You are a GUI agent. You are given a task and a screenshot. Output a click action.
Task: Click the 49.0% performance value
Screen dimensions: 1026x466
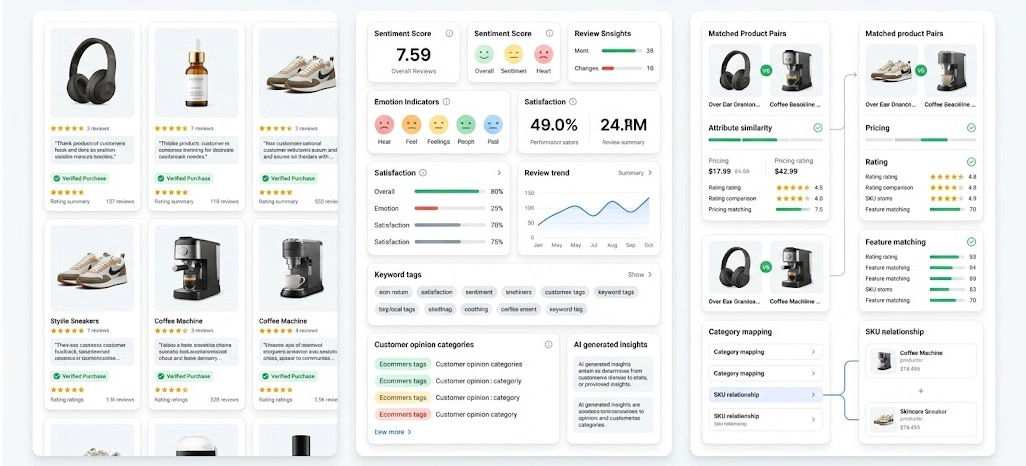[554, 125]
